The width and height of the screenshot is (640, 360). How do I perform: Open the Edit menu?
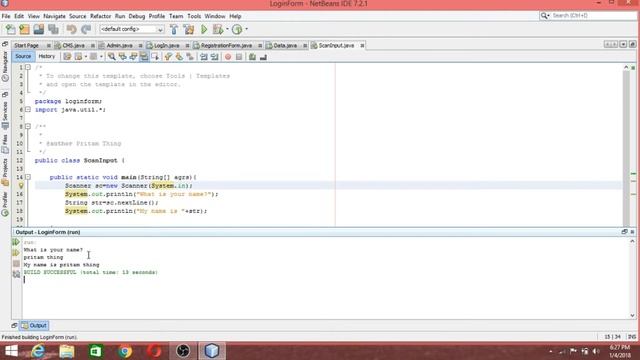pos(19,16)
